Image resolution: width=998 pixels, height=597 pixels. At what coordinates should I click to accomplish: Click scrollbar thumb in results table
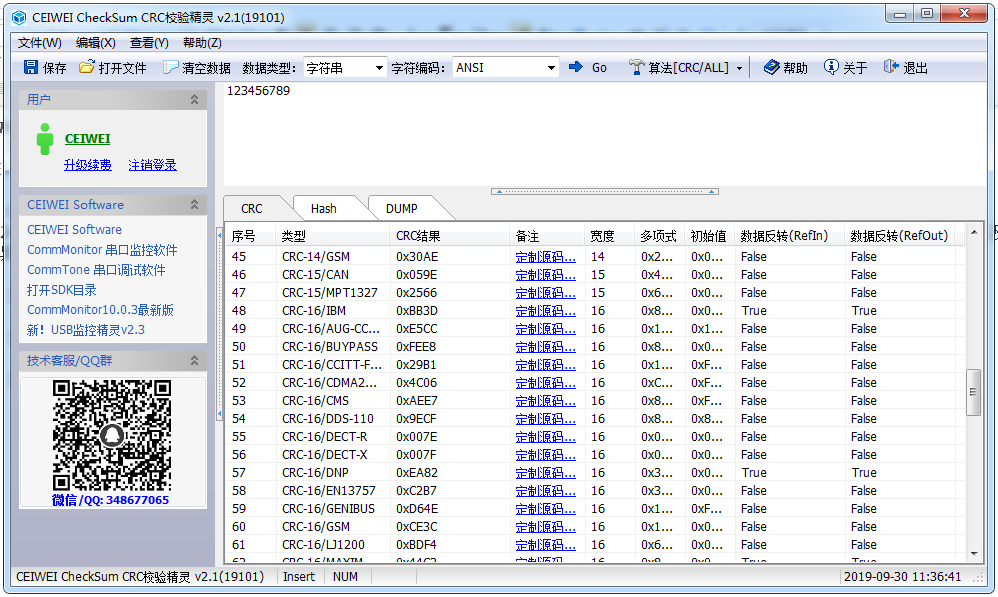click(x=973, y=392)
